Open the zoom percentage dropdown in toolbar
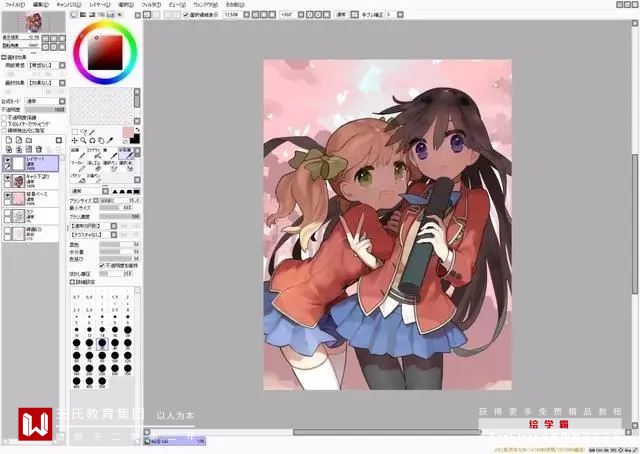640x454 pixels. click(246, 15)
